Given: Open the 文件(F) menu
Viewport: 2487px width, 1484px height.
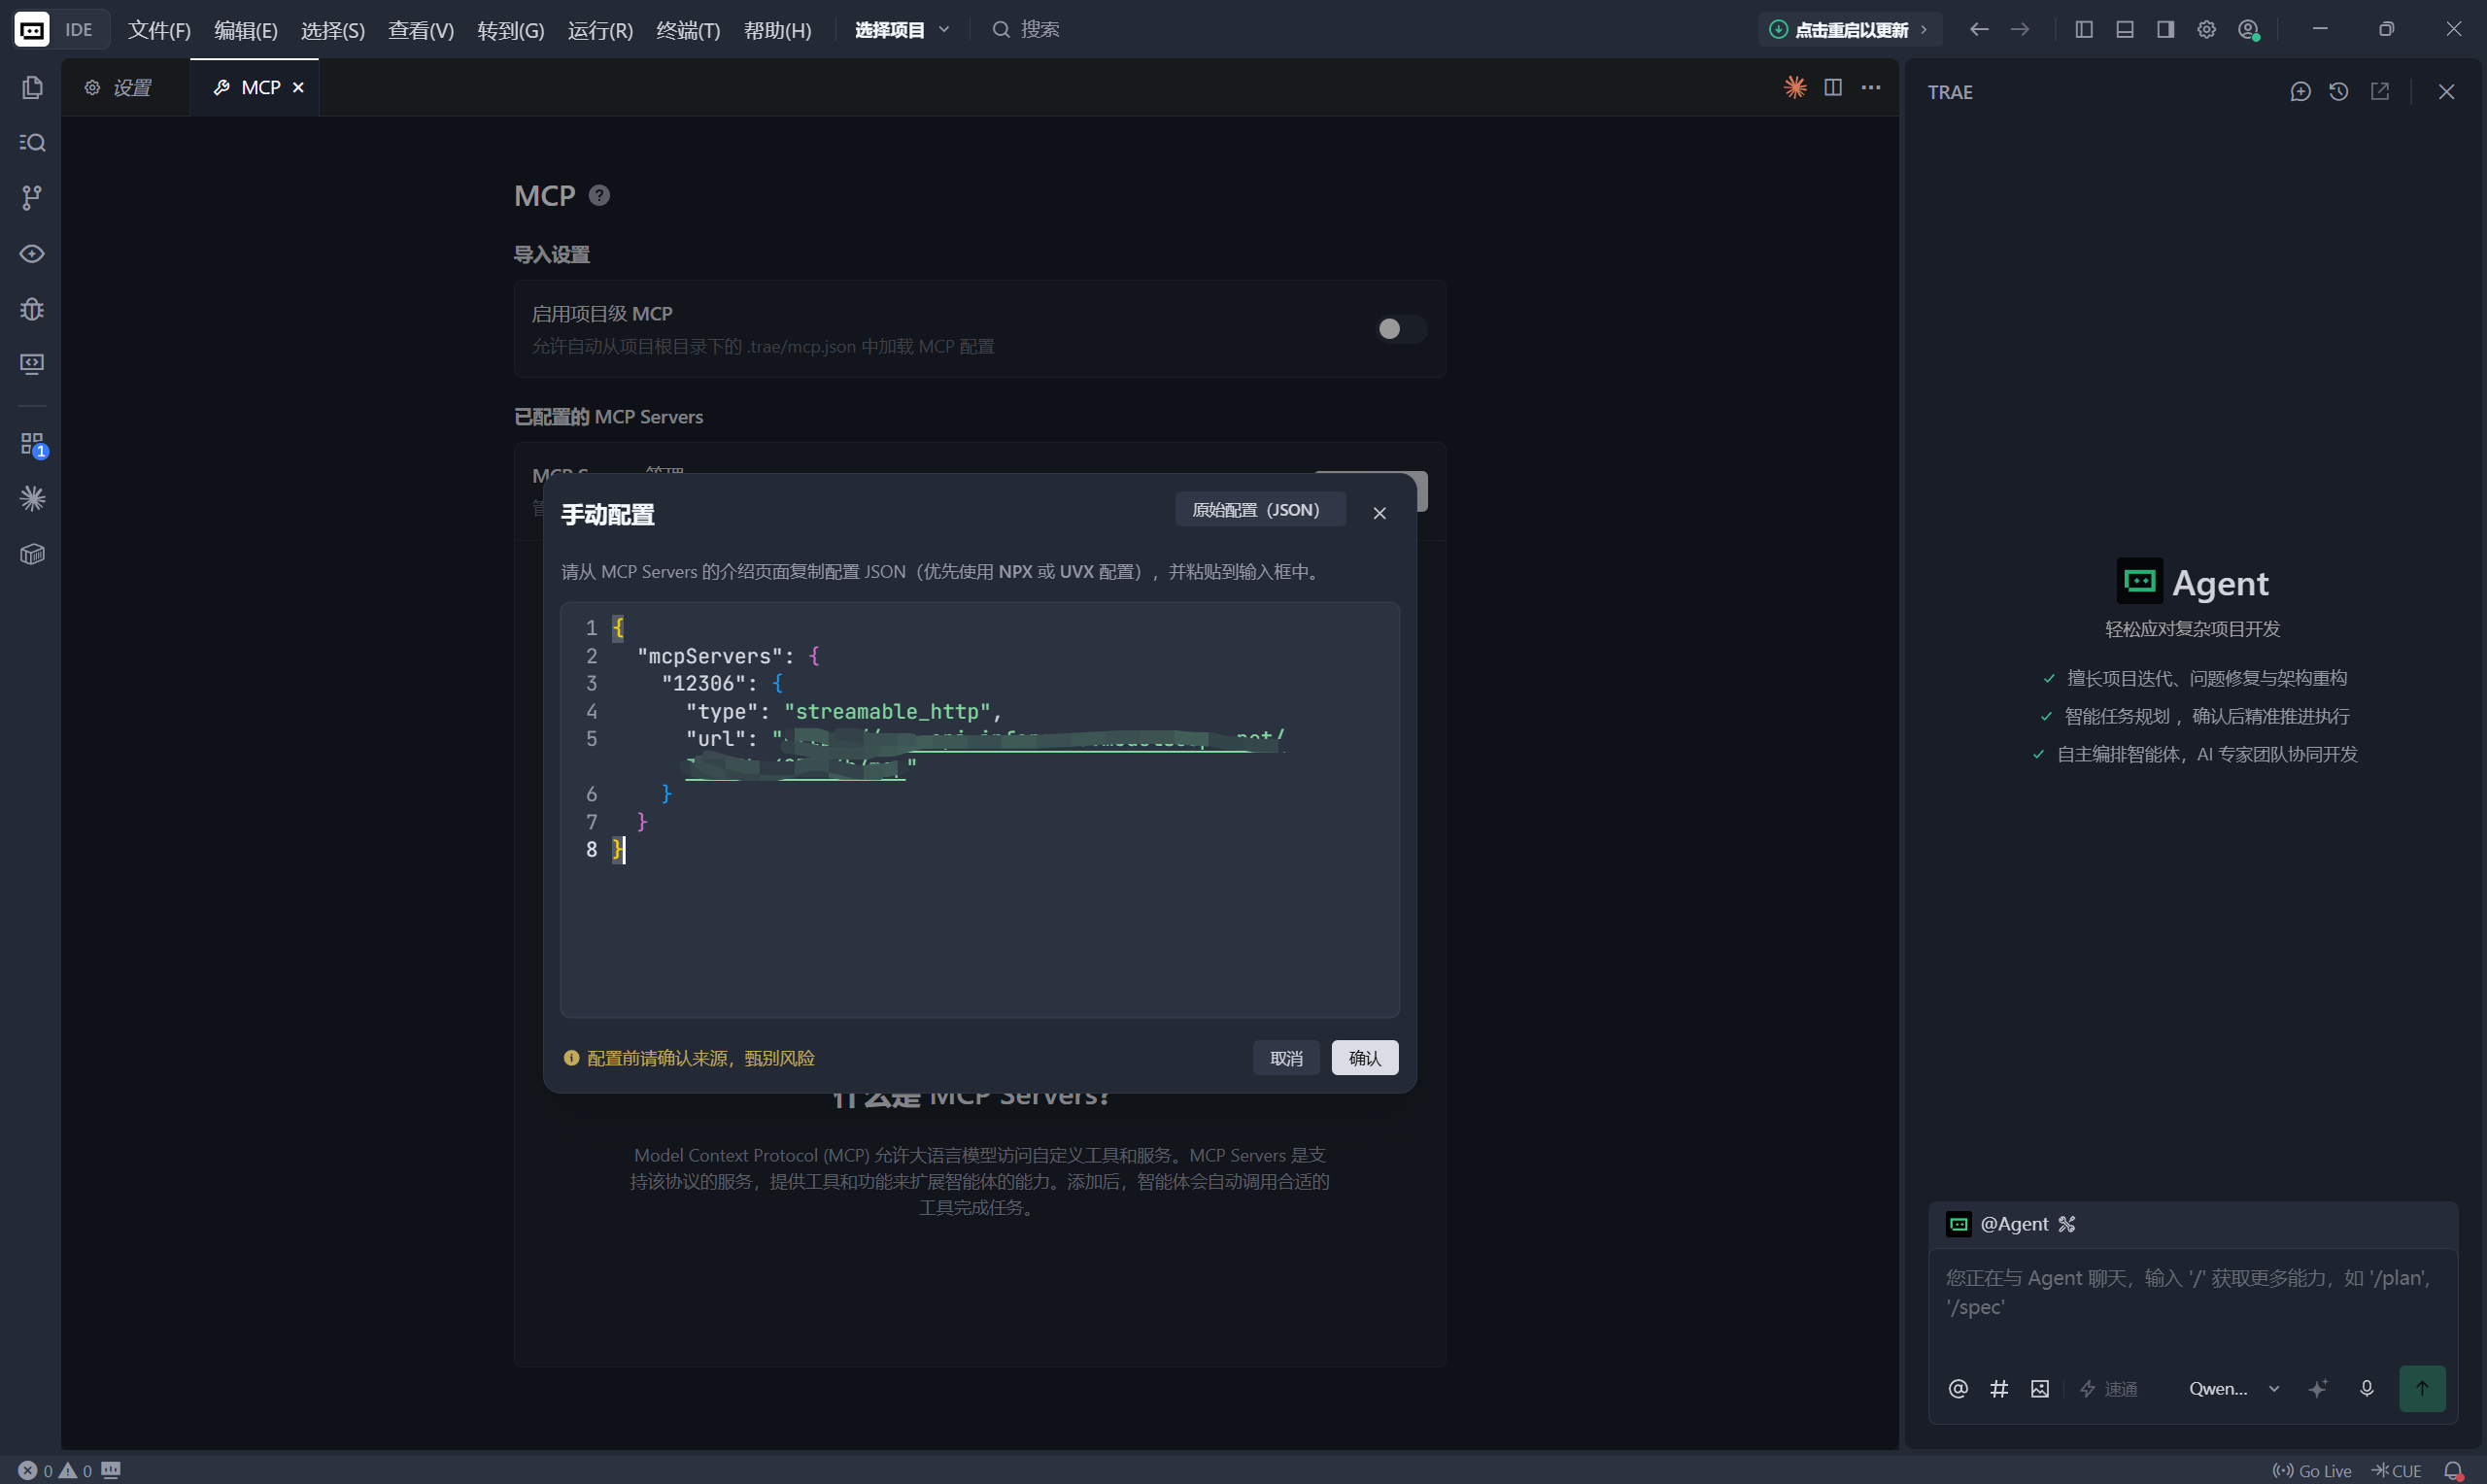Looking at the screenshot, I should click(159, 30).
